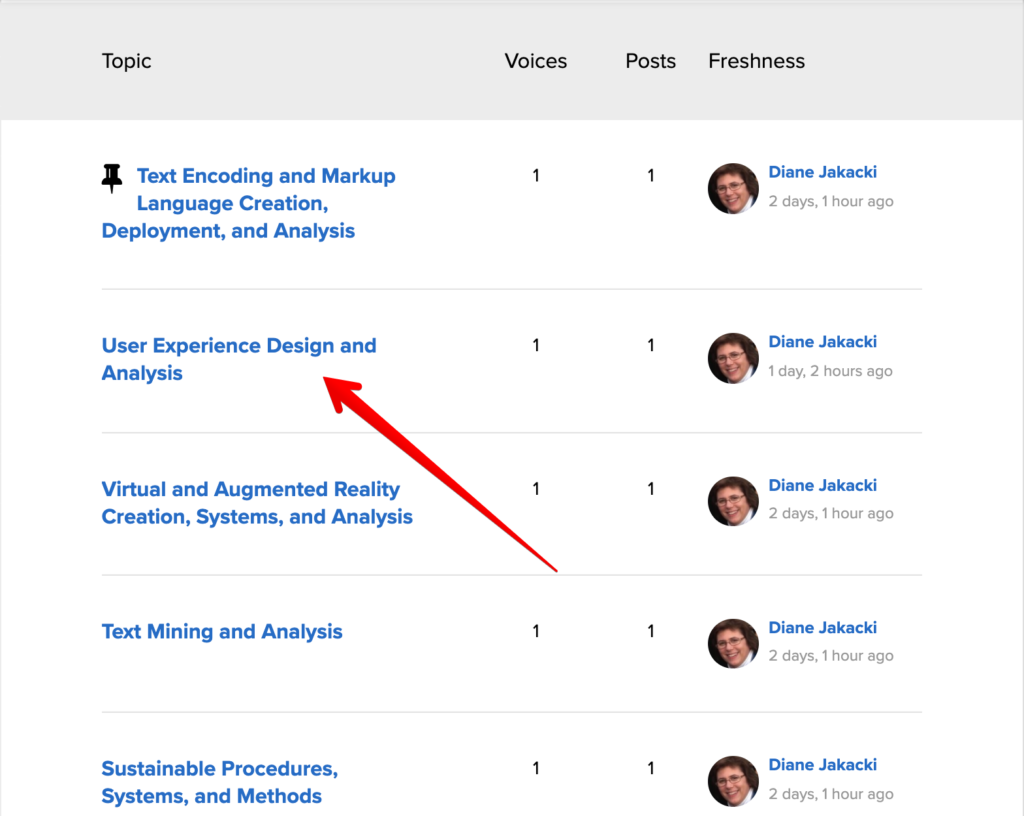Open the Text Mining and Analysis discussion
The width and height of the screenshot is (1024, 816).
click(222, 631)
